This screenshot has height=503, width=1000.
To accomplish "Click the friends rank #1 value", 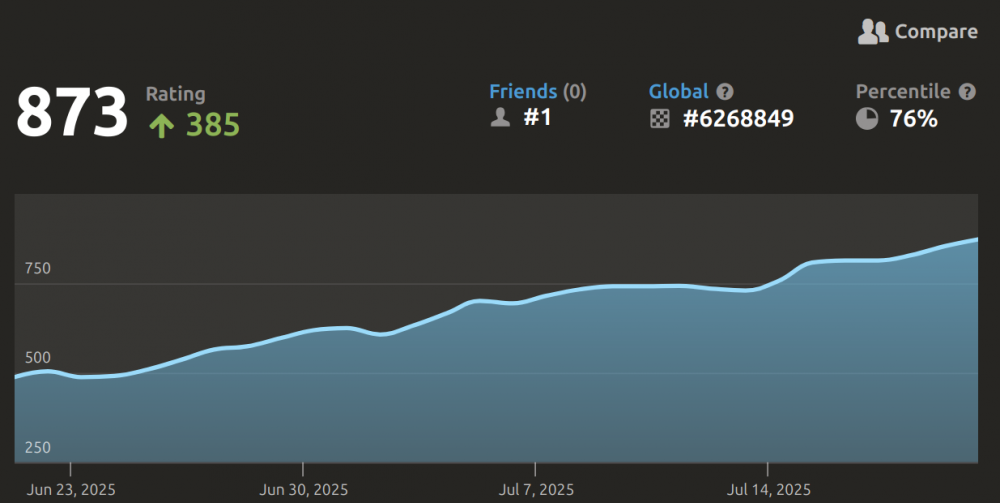I will coord(537,119).
